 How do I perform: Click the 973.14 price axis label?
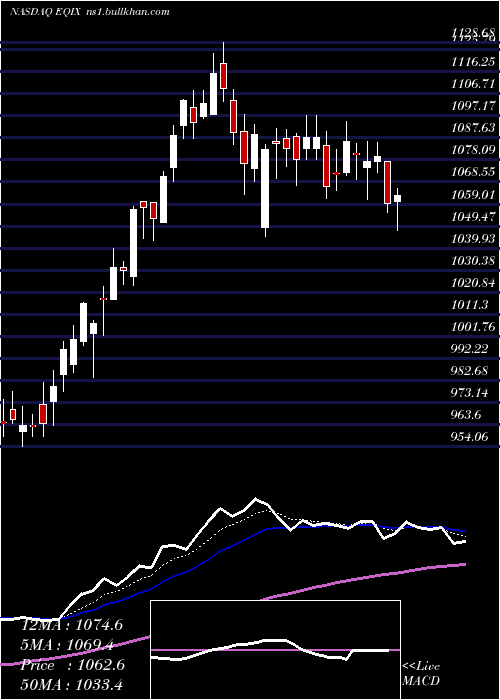pos(471,393)
